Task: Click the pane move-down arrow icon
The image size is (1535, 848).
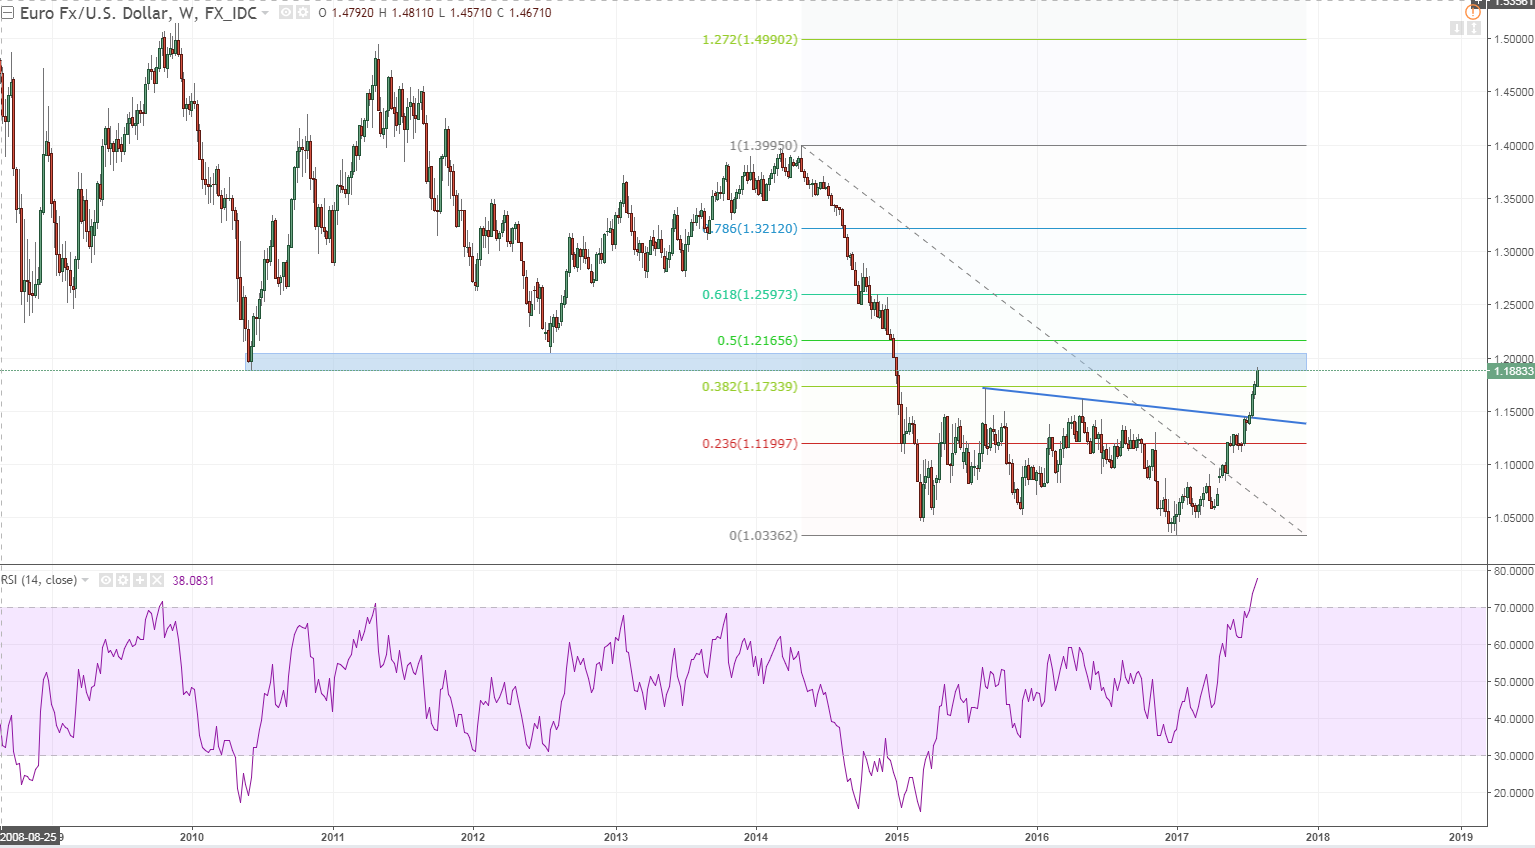Action: 1457,28
